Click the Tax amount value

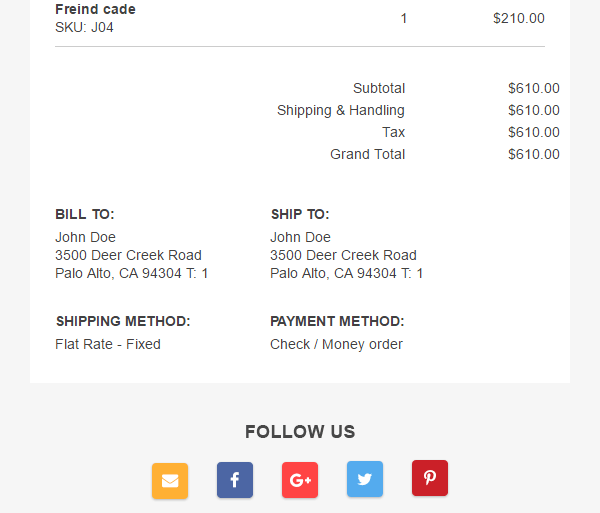tap(534, 132)
